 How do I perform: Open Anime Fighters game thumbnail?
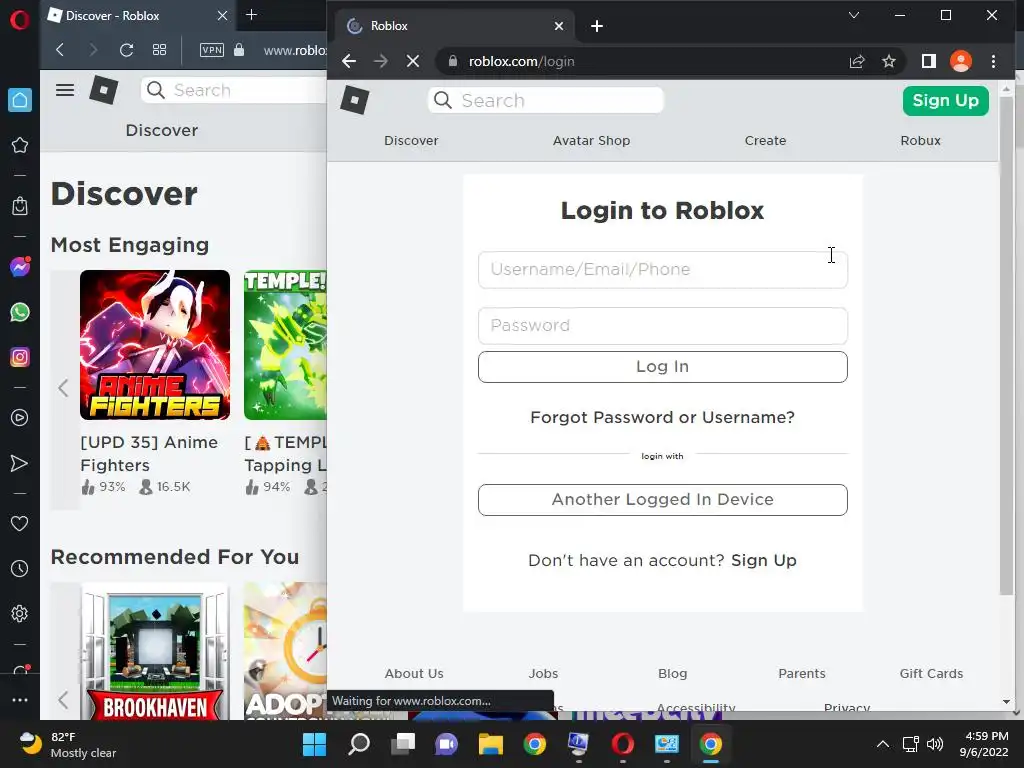(155, 345)
